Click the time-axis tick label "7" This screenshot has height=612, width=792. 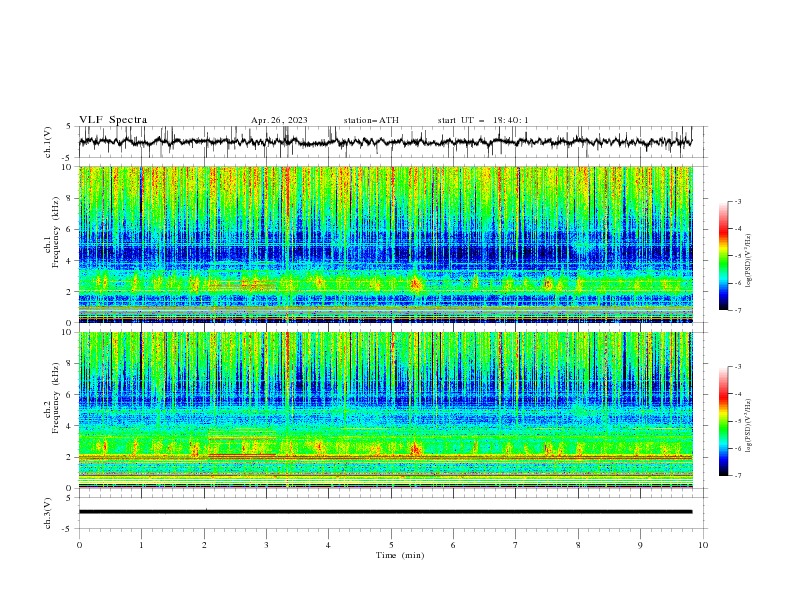[x=516, y=545]
